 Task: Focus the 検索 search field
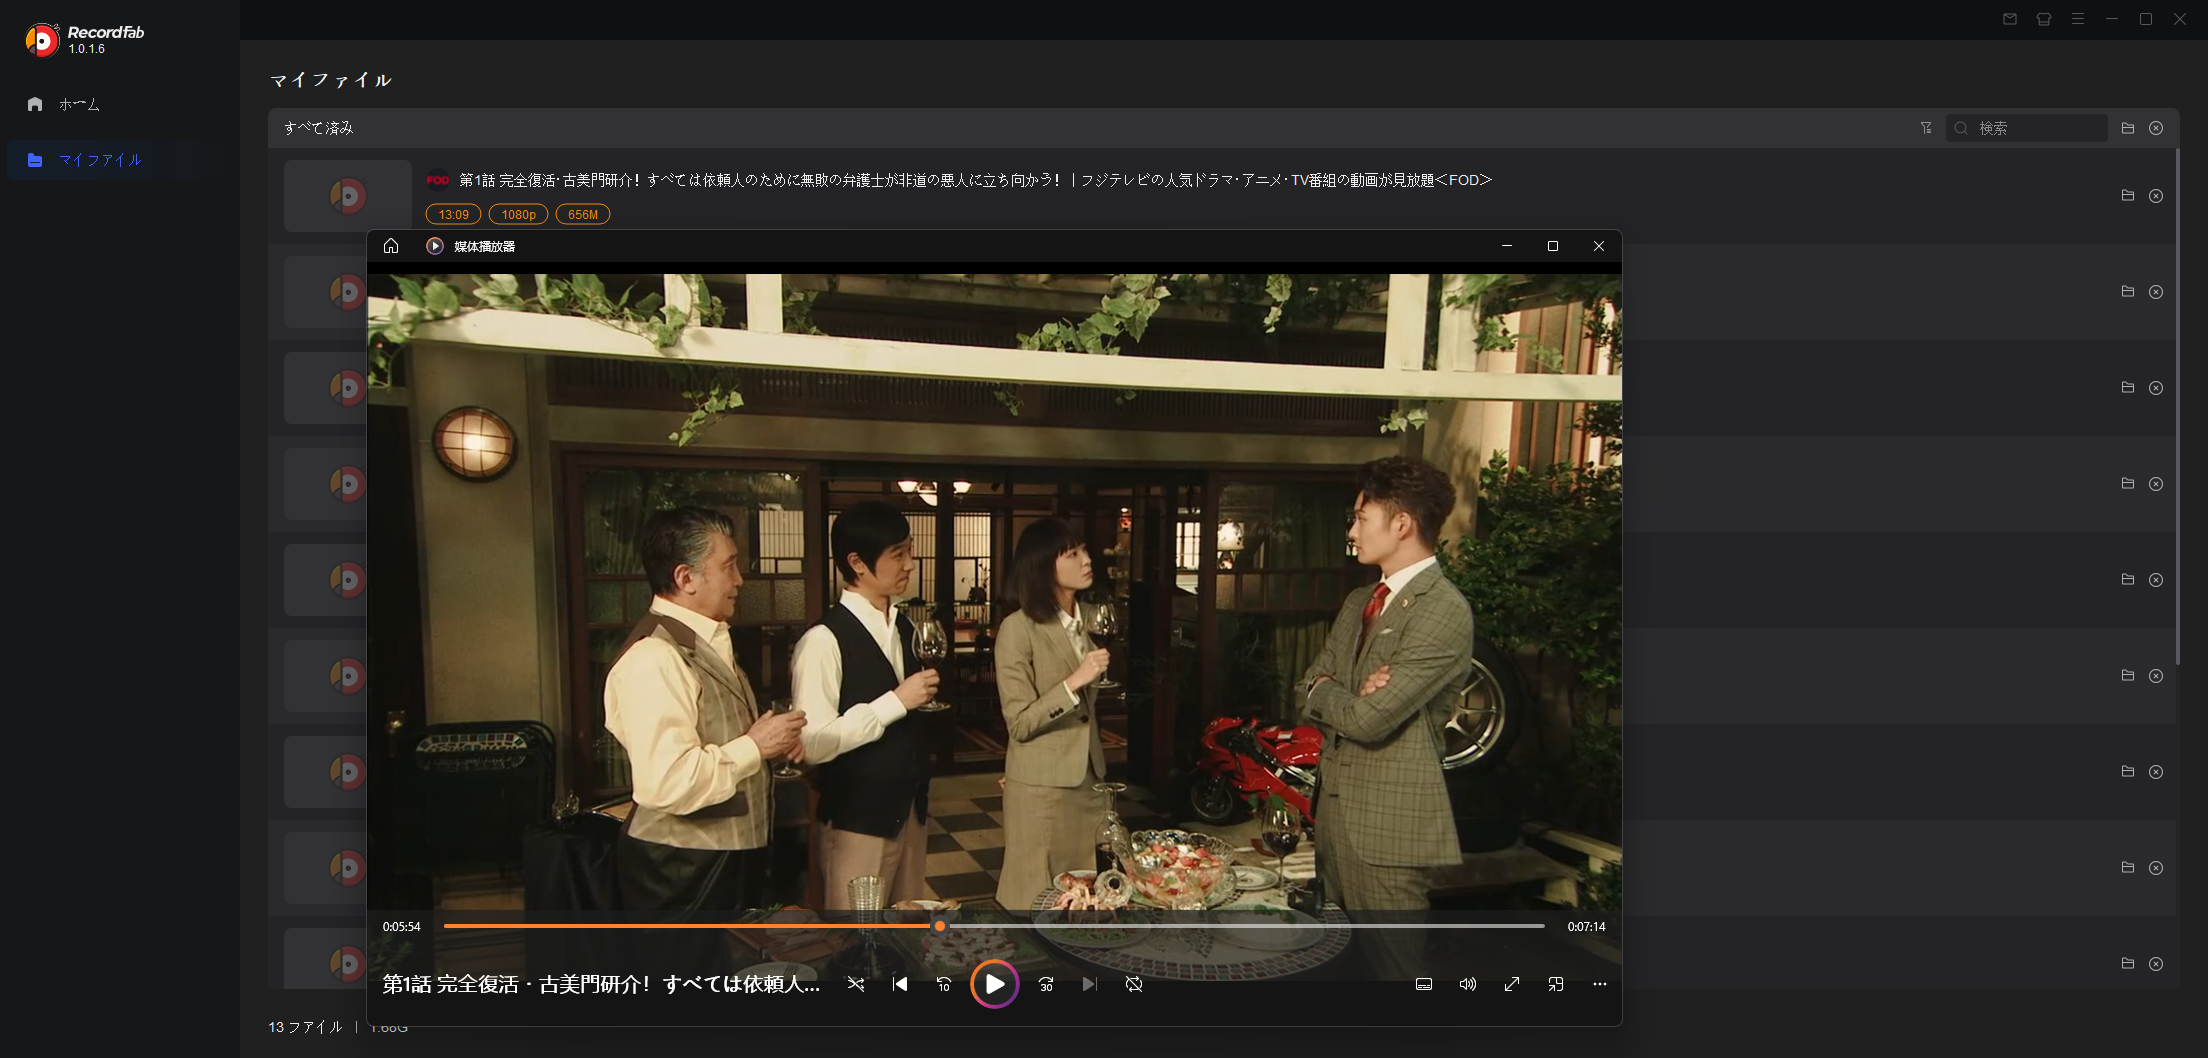tap(2027, 128)
